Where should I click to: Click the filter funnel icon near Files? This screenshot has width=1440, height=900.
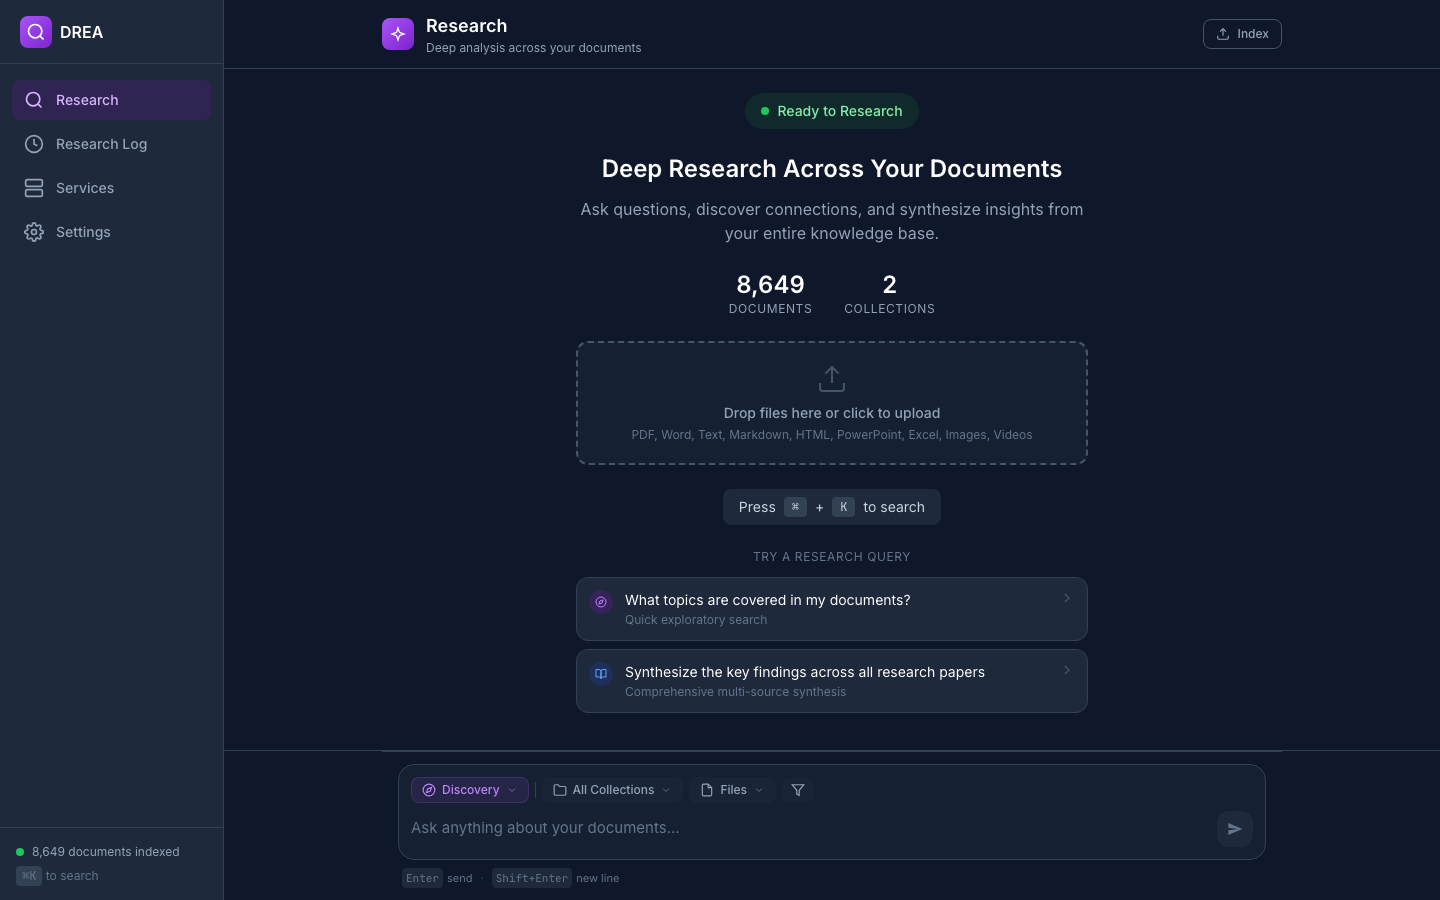pyautogui.click(x=797, y=790)
